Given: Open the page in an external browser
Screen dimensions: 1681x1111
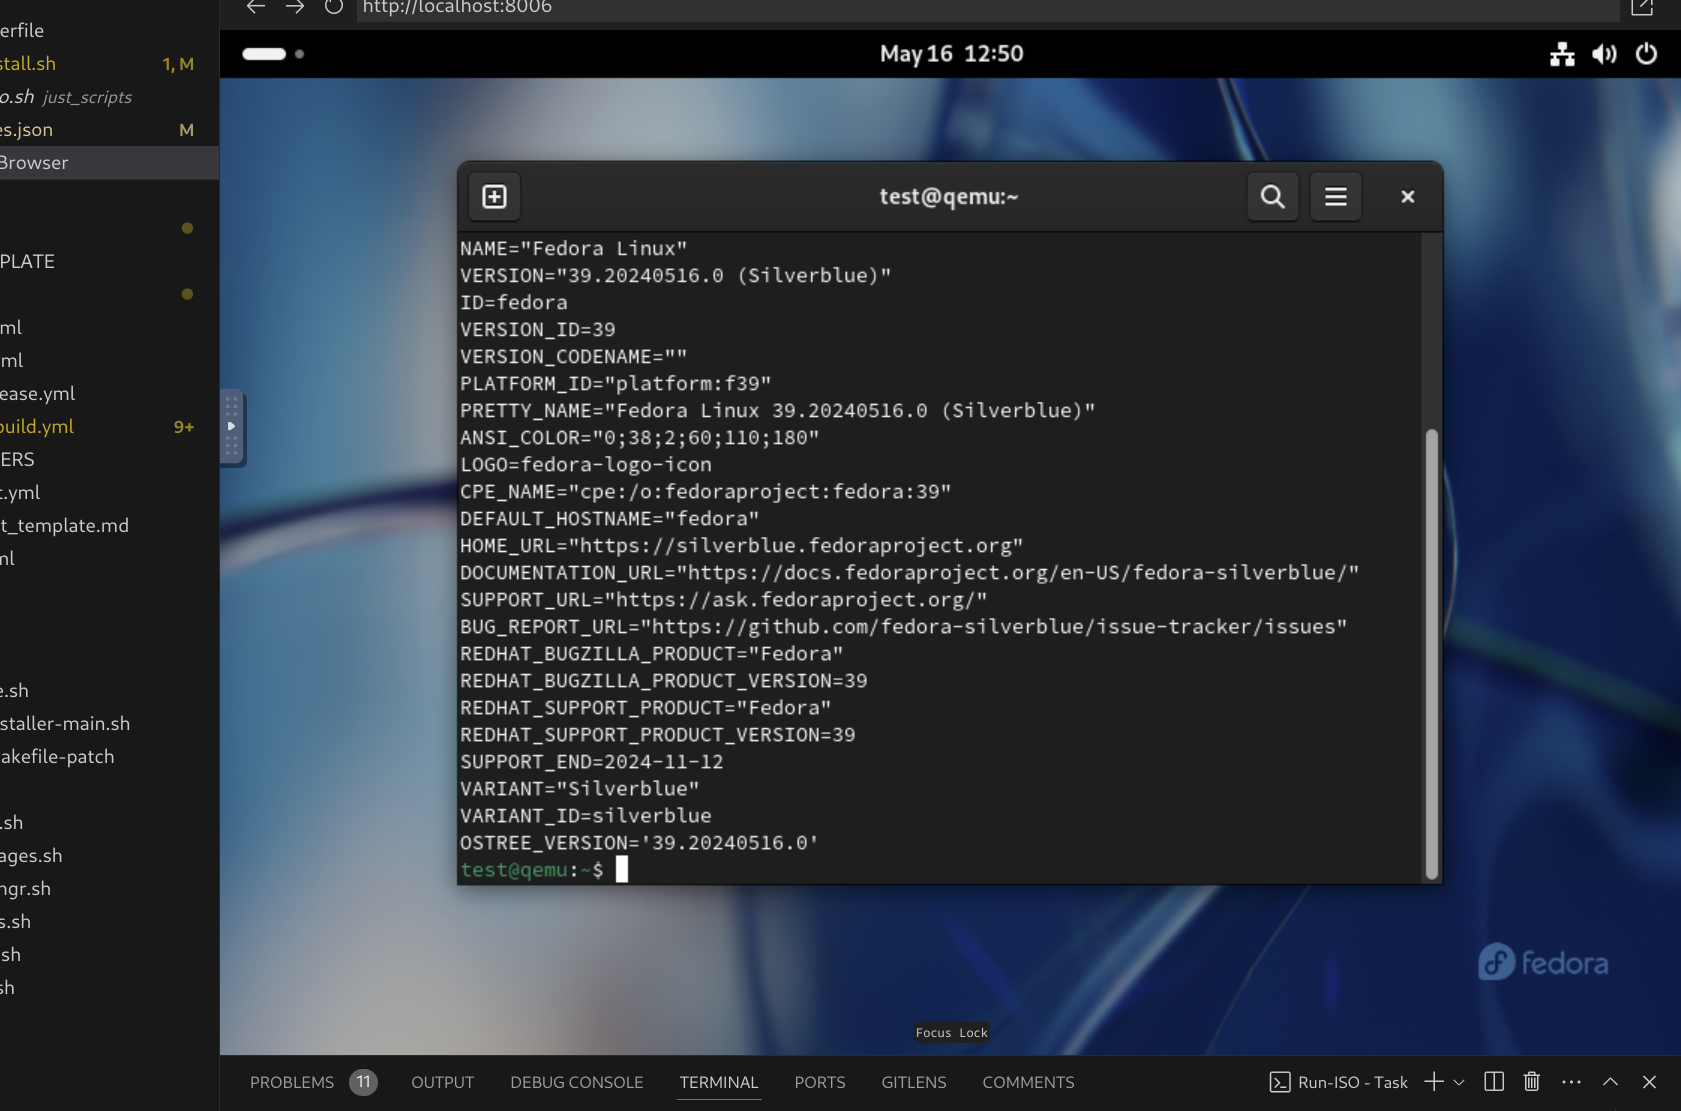Looking at the screenshot, I should tap(1642, 7).
